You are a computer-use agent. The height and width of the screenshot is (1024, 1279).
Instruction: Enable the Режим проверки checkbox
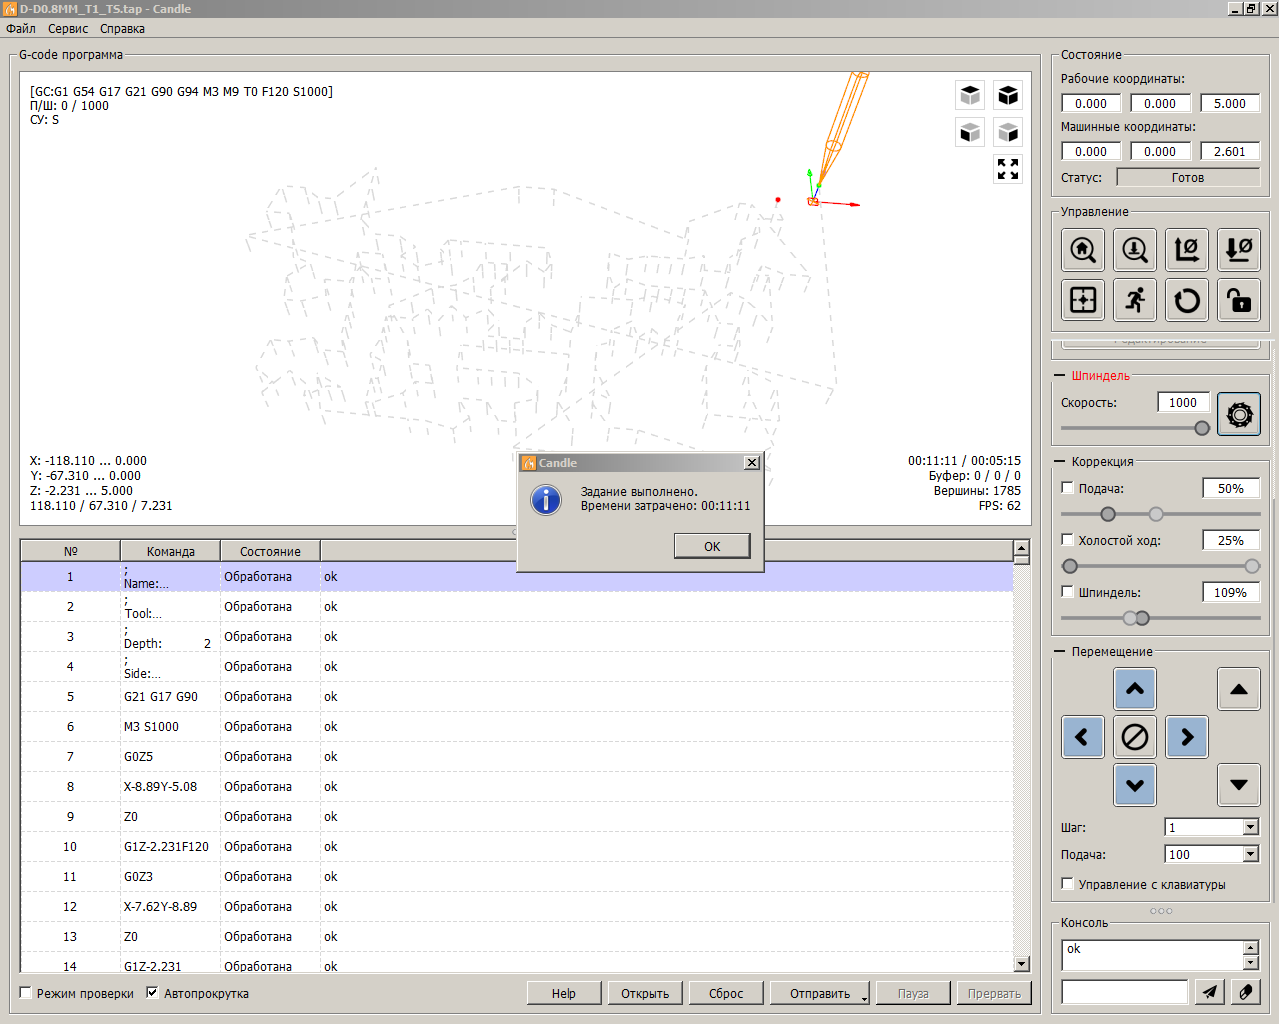click(27, 993)
